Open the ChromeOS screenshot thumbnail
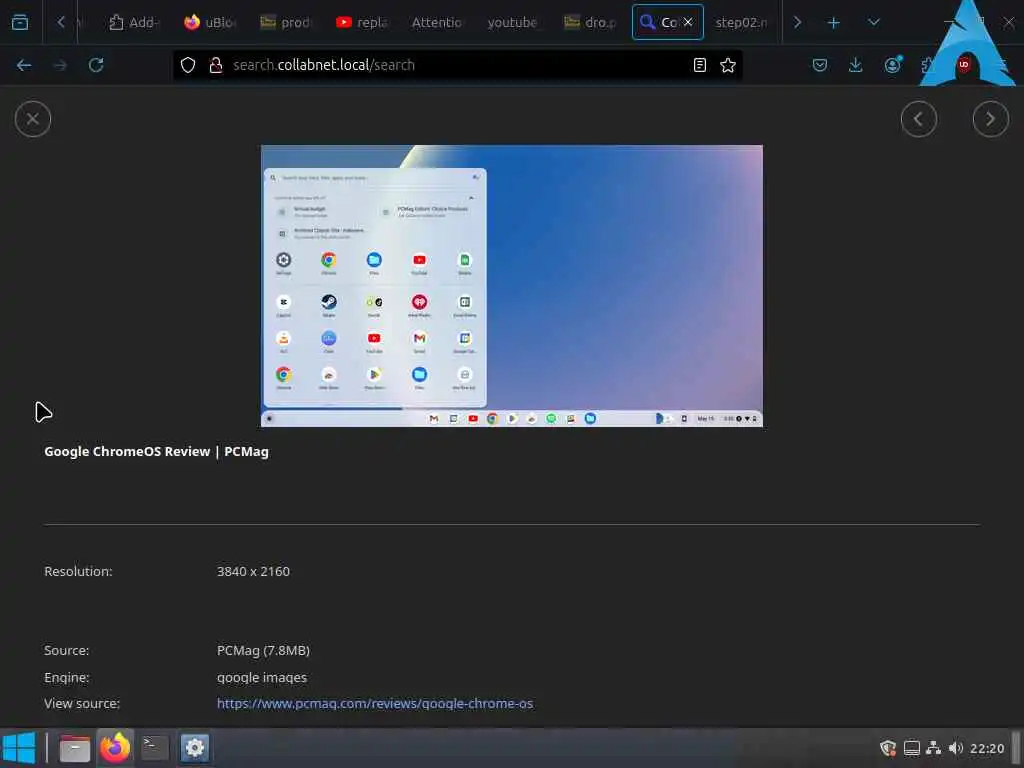 click(511, 285)
